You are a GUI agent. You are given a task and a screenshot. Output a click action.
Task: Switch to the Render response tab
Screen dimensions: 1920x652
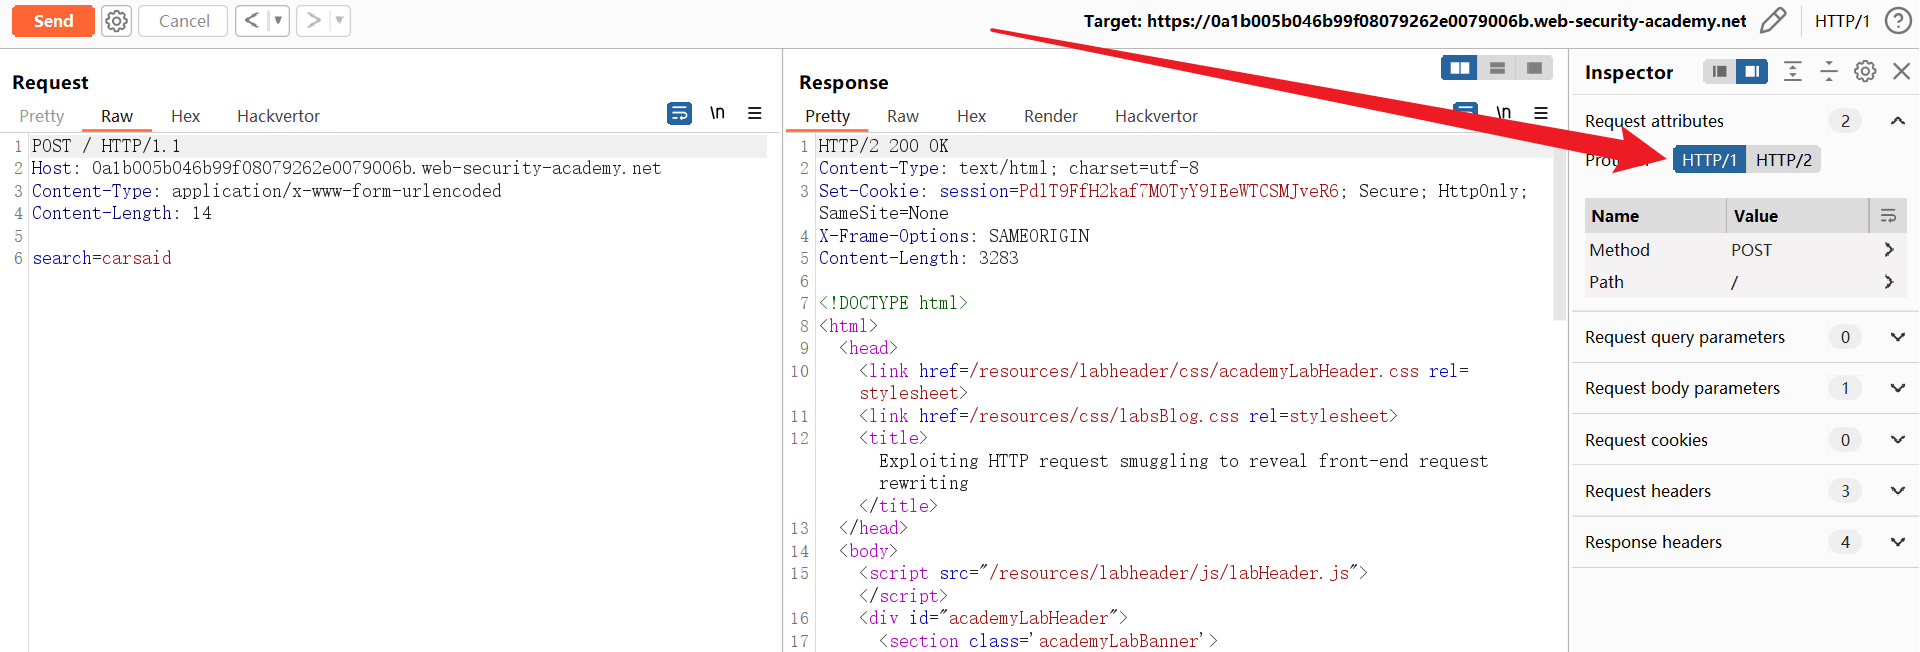coord(1050,116)
